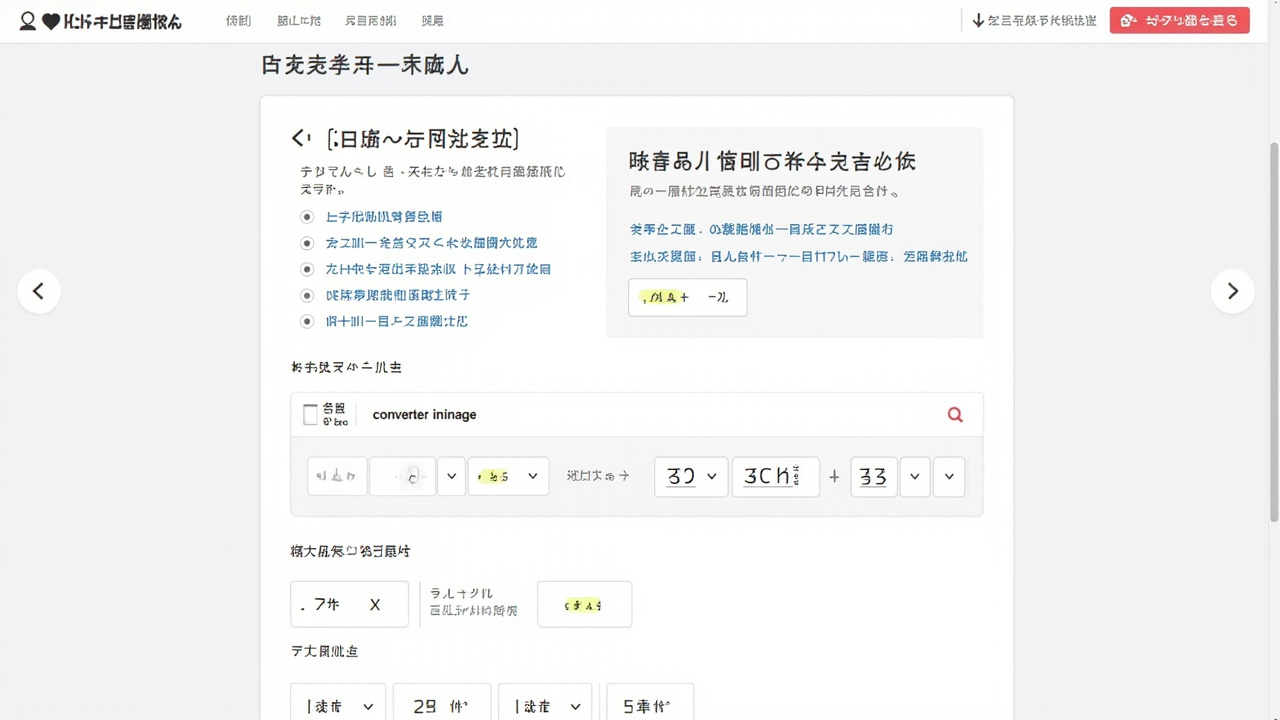
Task: Select the fifth radio option in the list
Action: pyautogui.click(x=307, y=321)
